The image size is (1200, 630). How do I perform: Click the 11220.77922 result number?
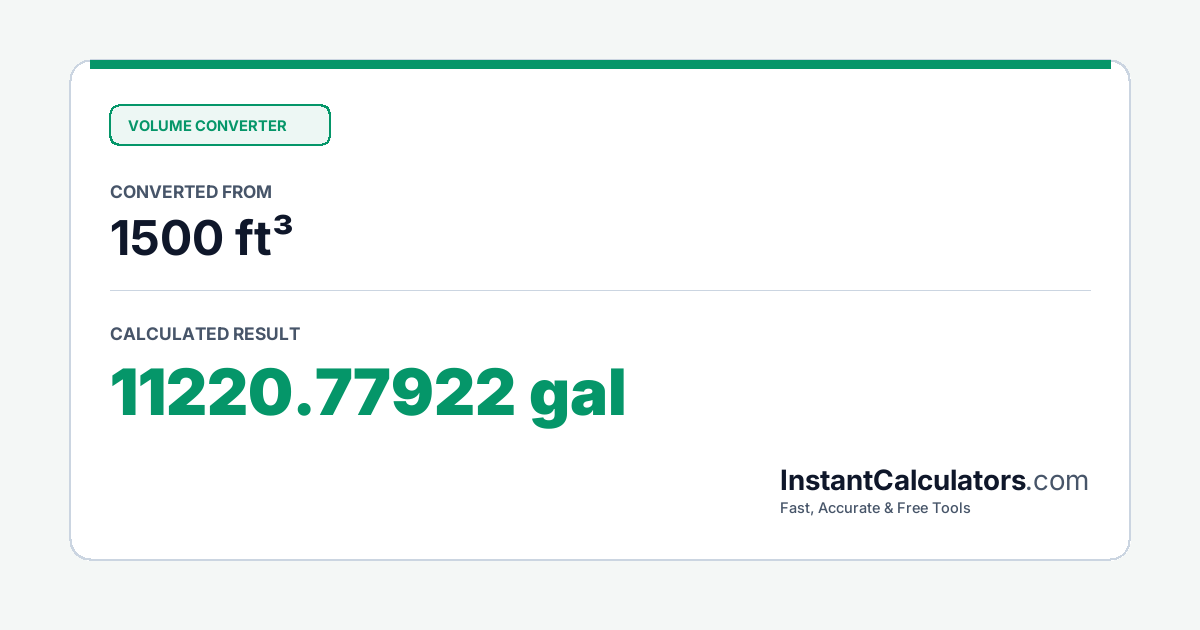[312, 392]
